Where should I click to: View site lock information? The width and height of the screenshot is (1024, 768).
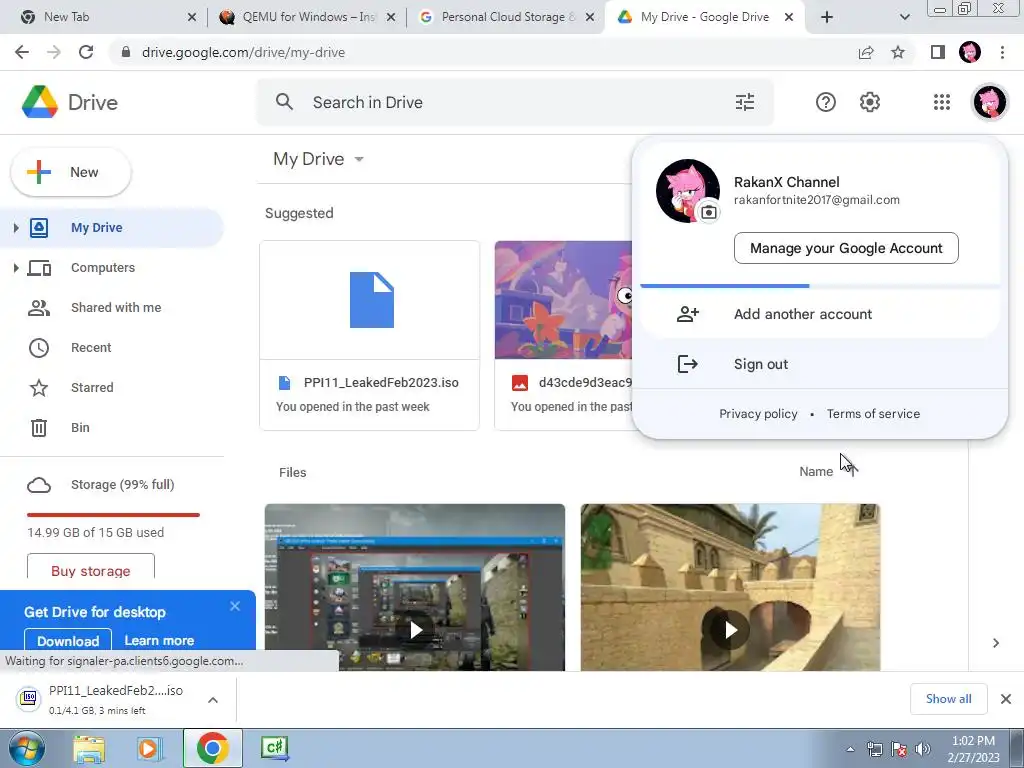pyautogui.click(x=126, y=52)
